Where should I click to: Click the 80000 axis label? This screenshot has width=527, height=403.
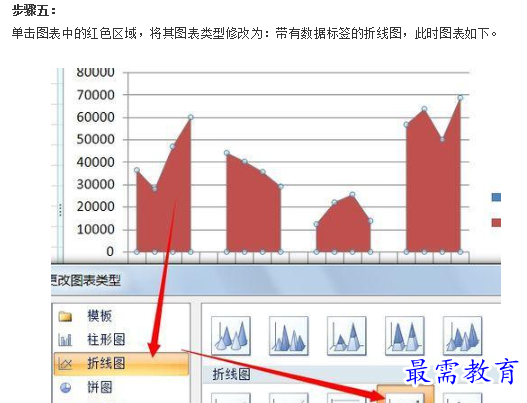click(x=95, y=72)
